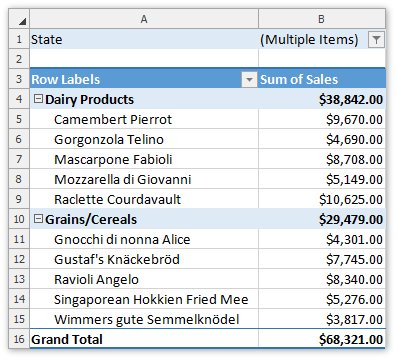Select the Gustaf's Knäckebröd cell
Viewport: 398px width, 361px height.
point(144,259)
